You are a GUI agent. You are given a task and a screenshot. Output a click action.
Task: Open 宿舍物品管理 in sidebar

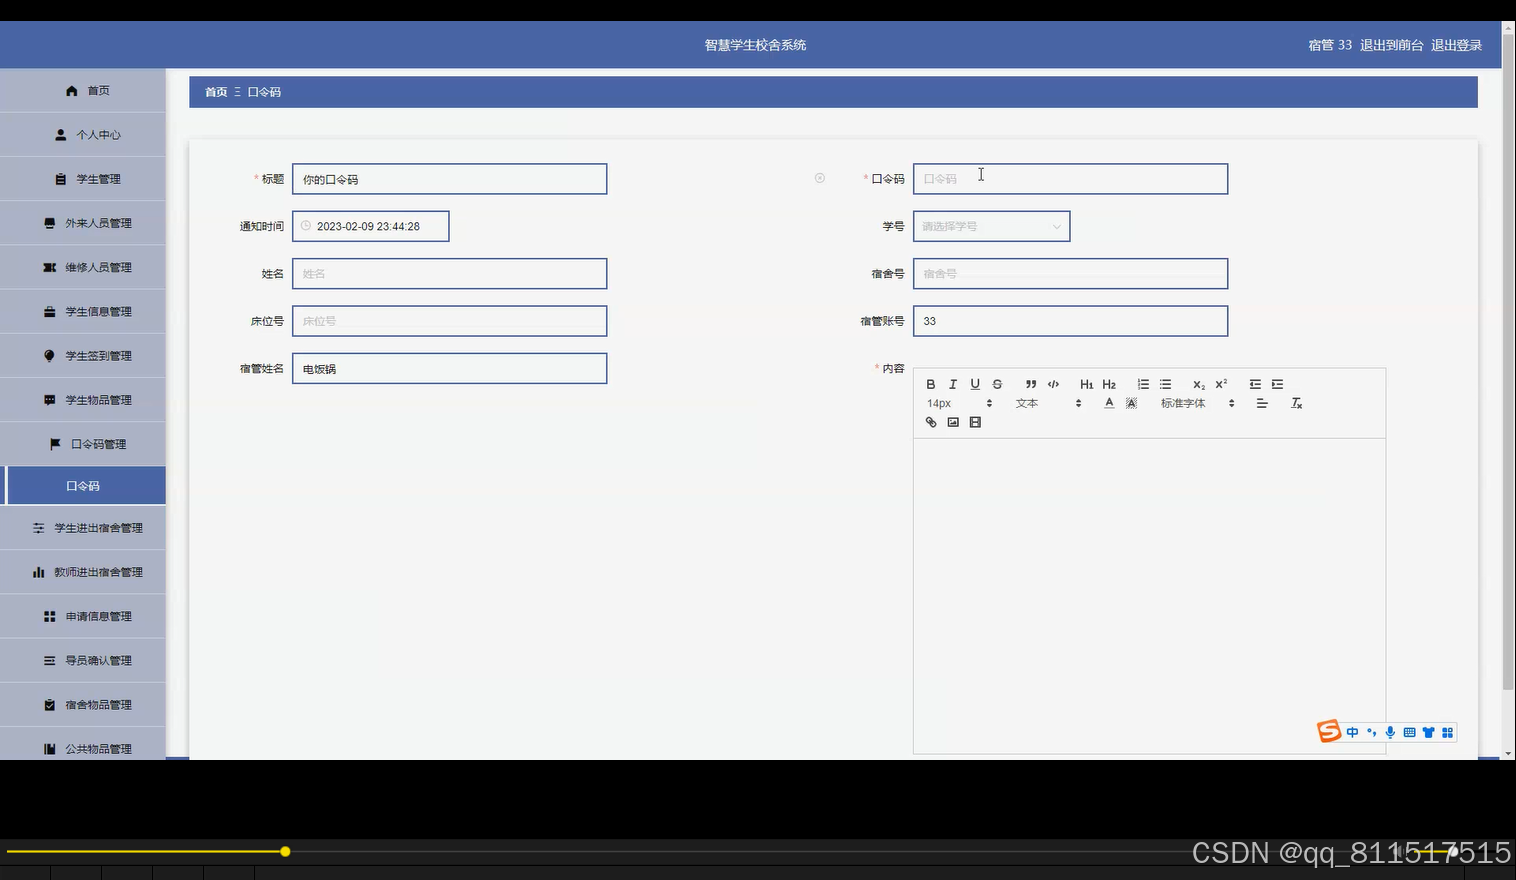[x=83, y=704]
